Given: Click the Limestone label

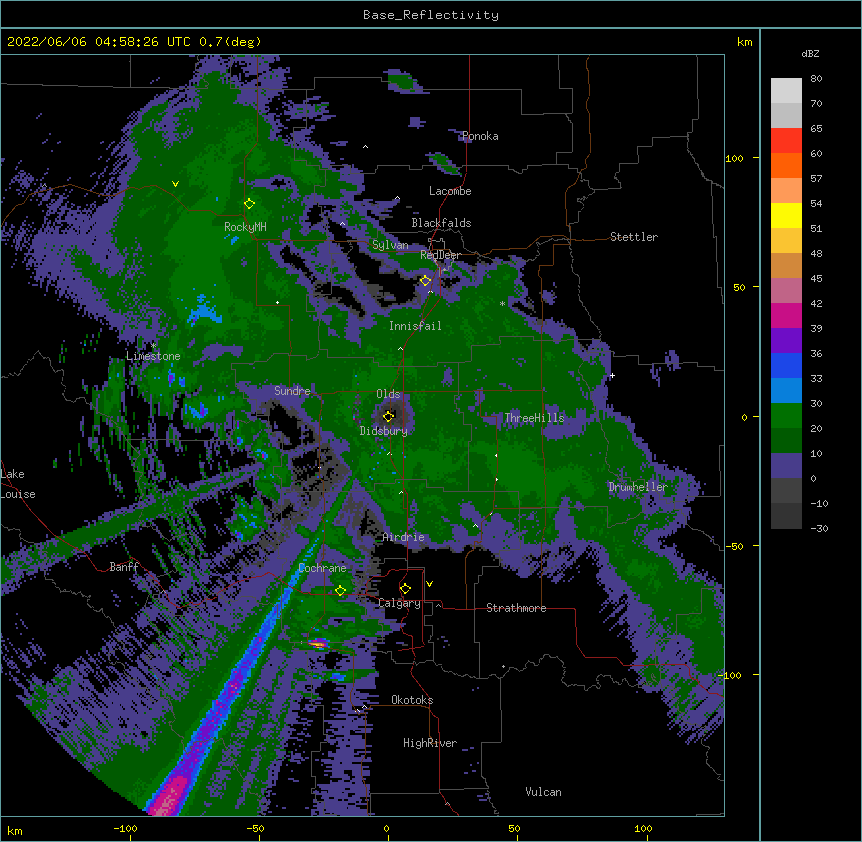Looking at the screenshot, I should click(153, 356).
